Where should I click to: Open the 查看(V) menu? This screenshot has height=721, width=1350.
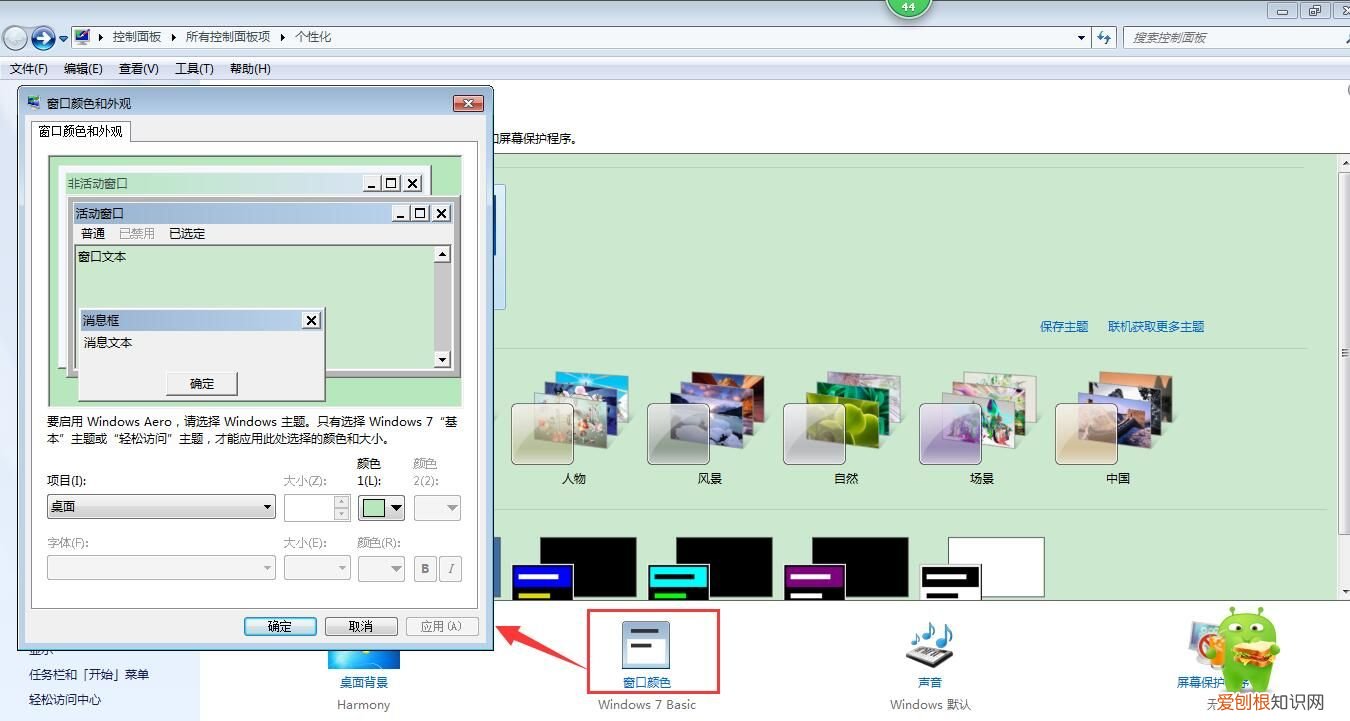pos(138,69)
